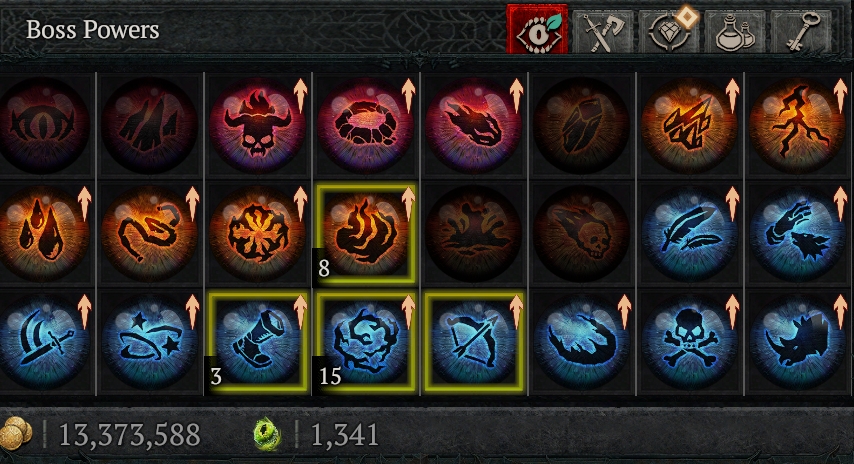Open the gems and socketables tab
The width and height of the screenshot is (854, 464).
[669, 31]
